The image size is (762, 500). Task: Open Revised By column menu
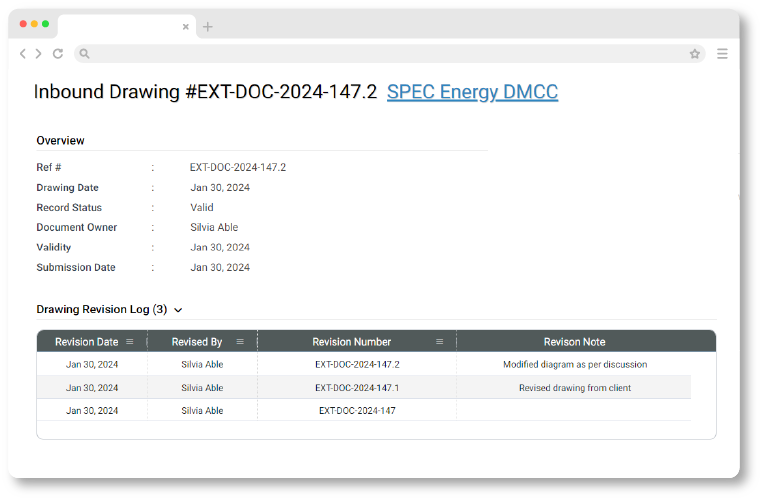coord(239,342)
